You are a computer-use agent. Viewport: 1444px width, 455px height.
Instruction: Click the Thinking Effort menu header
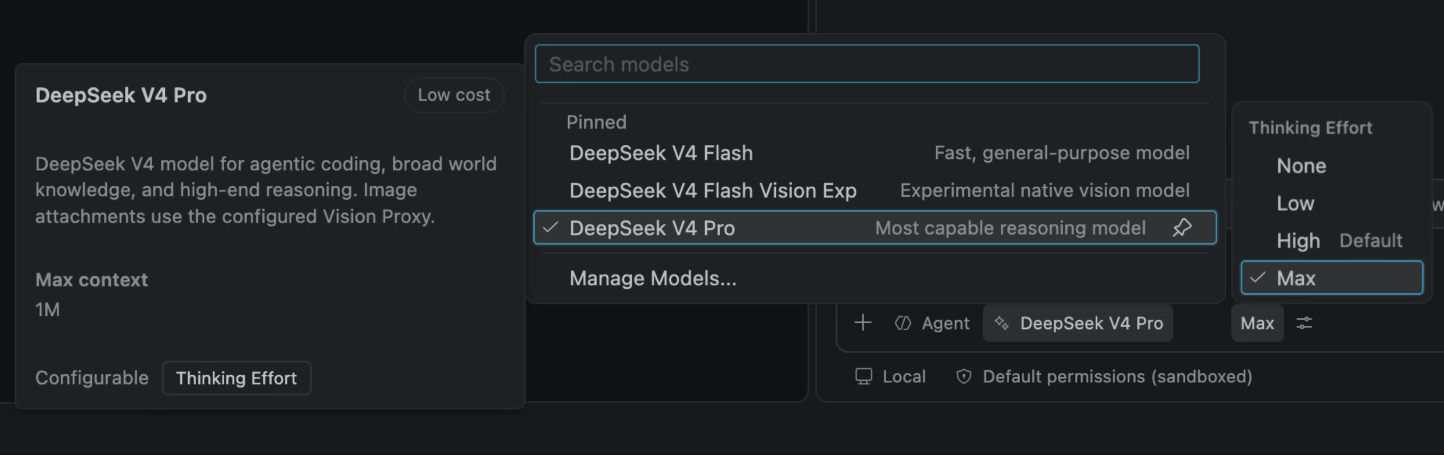click(x=1310, y=128)
